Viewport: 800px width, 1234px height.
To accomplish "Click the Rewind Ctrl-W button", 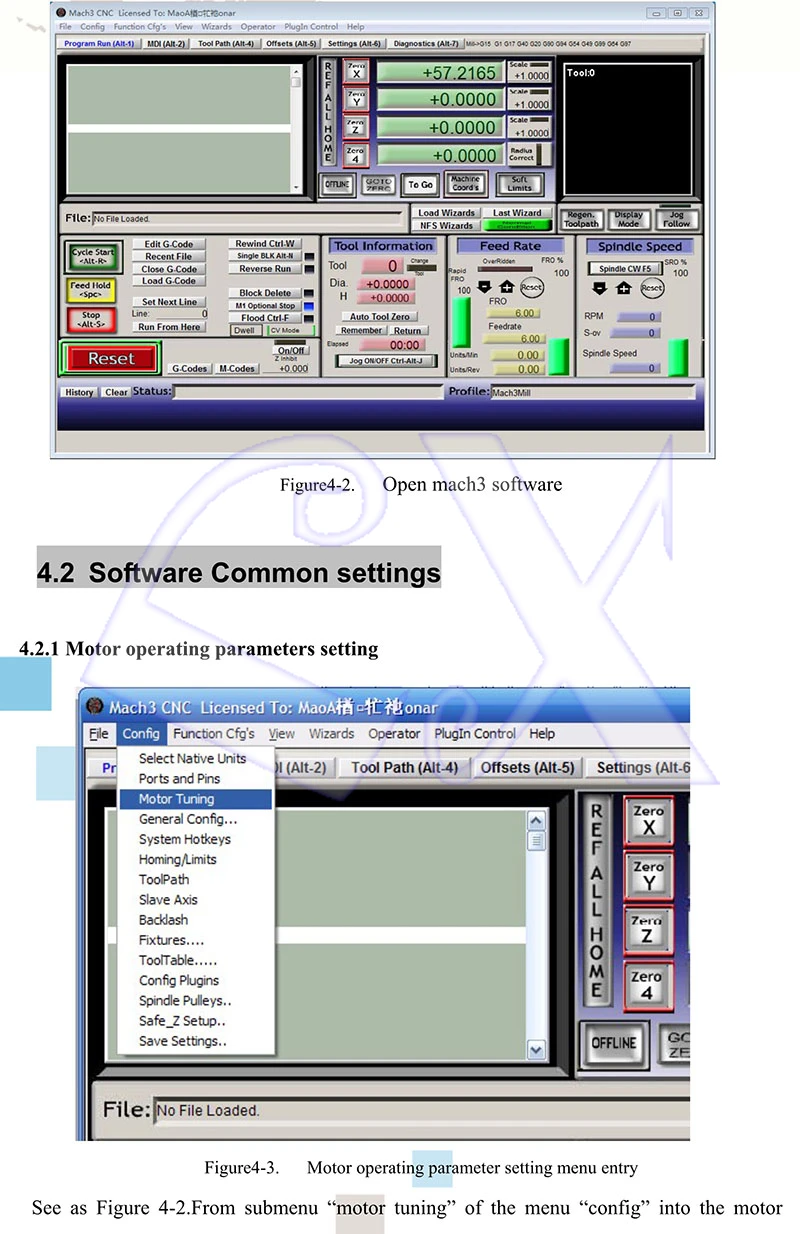I will (265, 243).
